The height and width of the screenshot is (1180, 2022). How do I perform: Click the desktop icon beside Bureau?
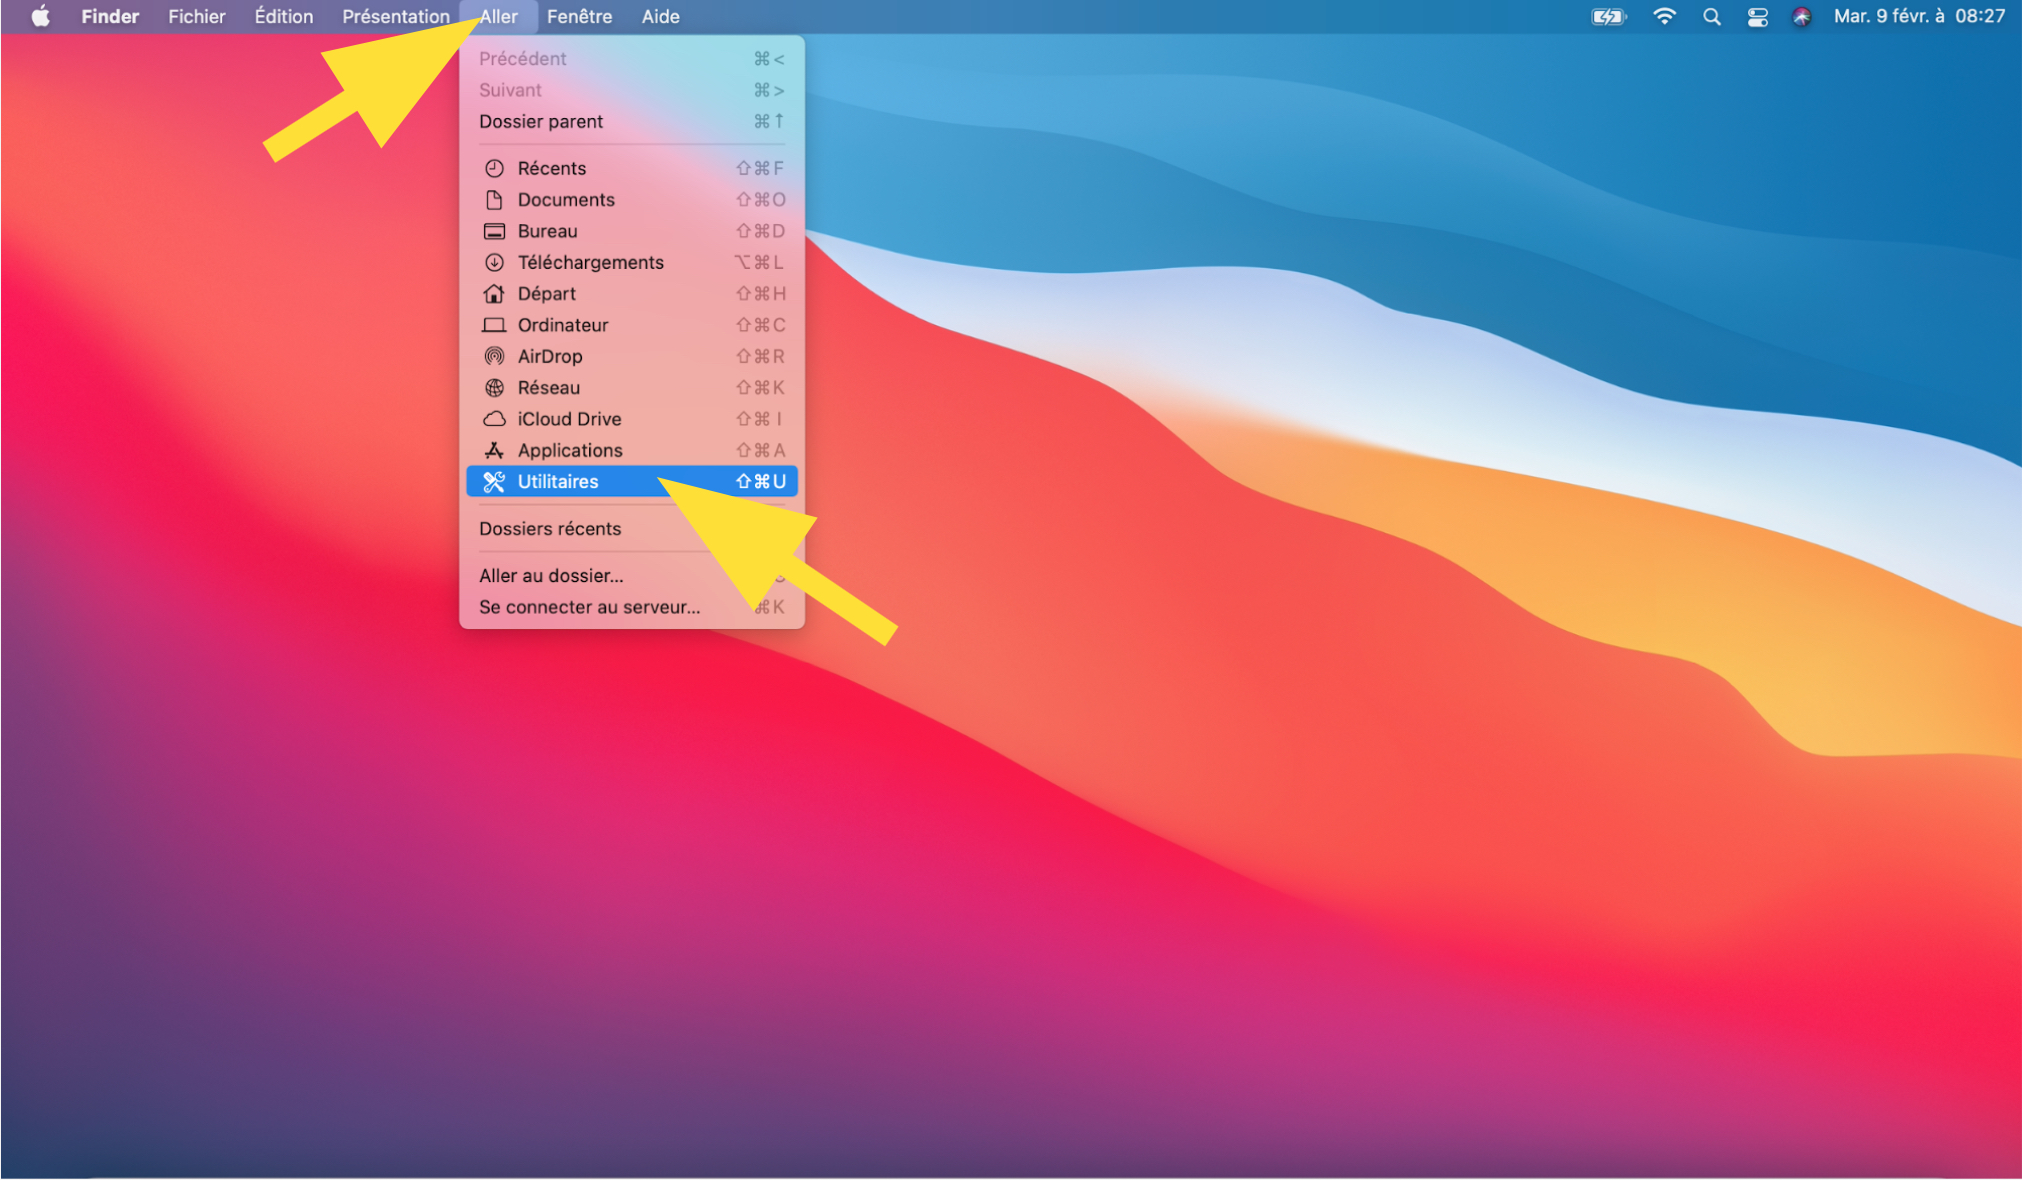tap(494, 231)
